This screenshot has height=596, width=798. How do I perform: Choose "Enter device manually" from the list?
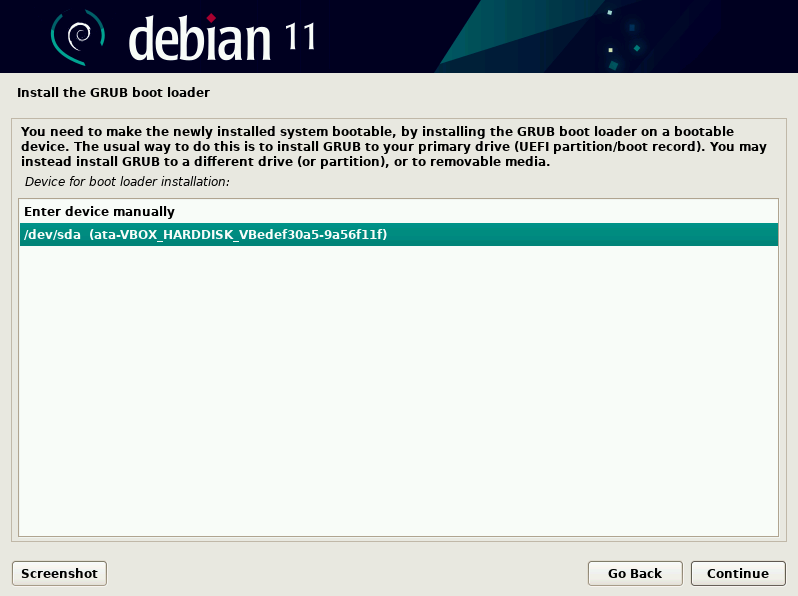99,212
